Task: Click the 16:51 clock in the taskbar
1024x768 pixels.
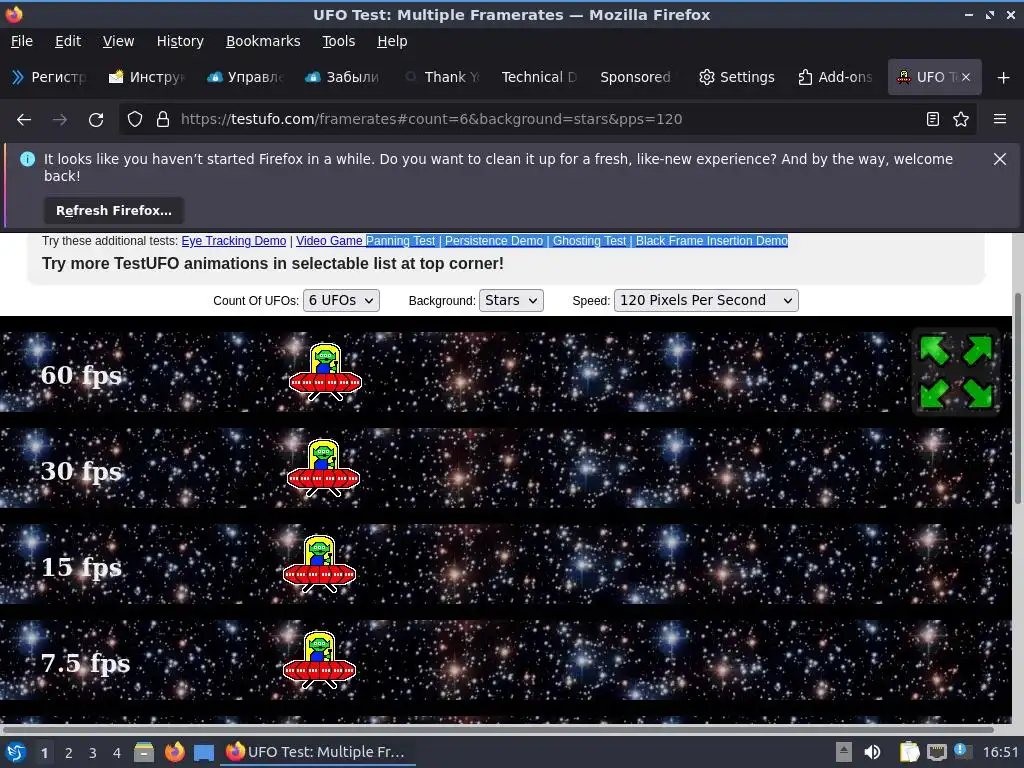Action: [x=1000, y=752]
